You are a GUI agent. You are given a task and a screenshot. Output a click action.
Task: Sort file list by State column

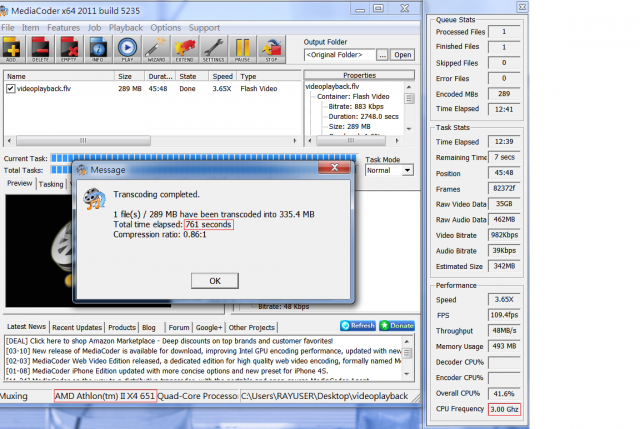pyautogui.click(x=192, y=76)
